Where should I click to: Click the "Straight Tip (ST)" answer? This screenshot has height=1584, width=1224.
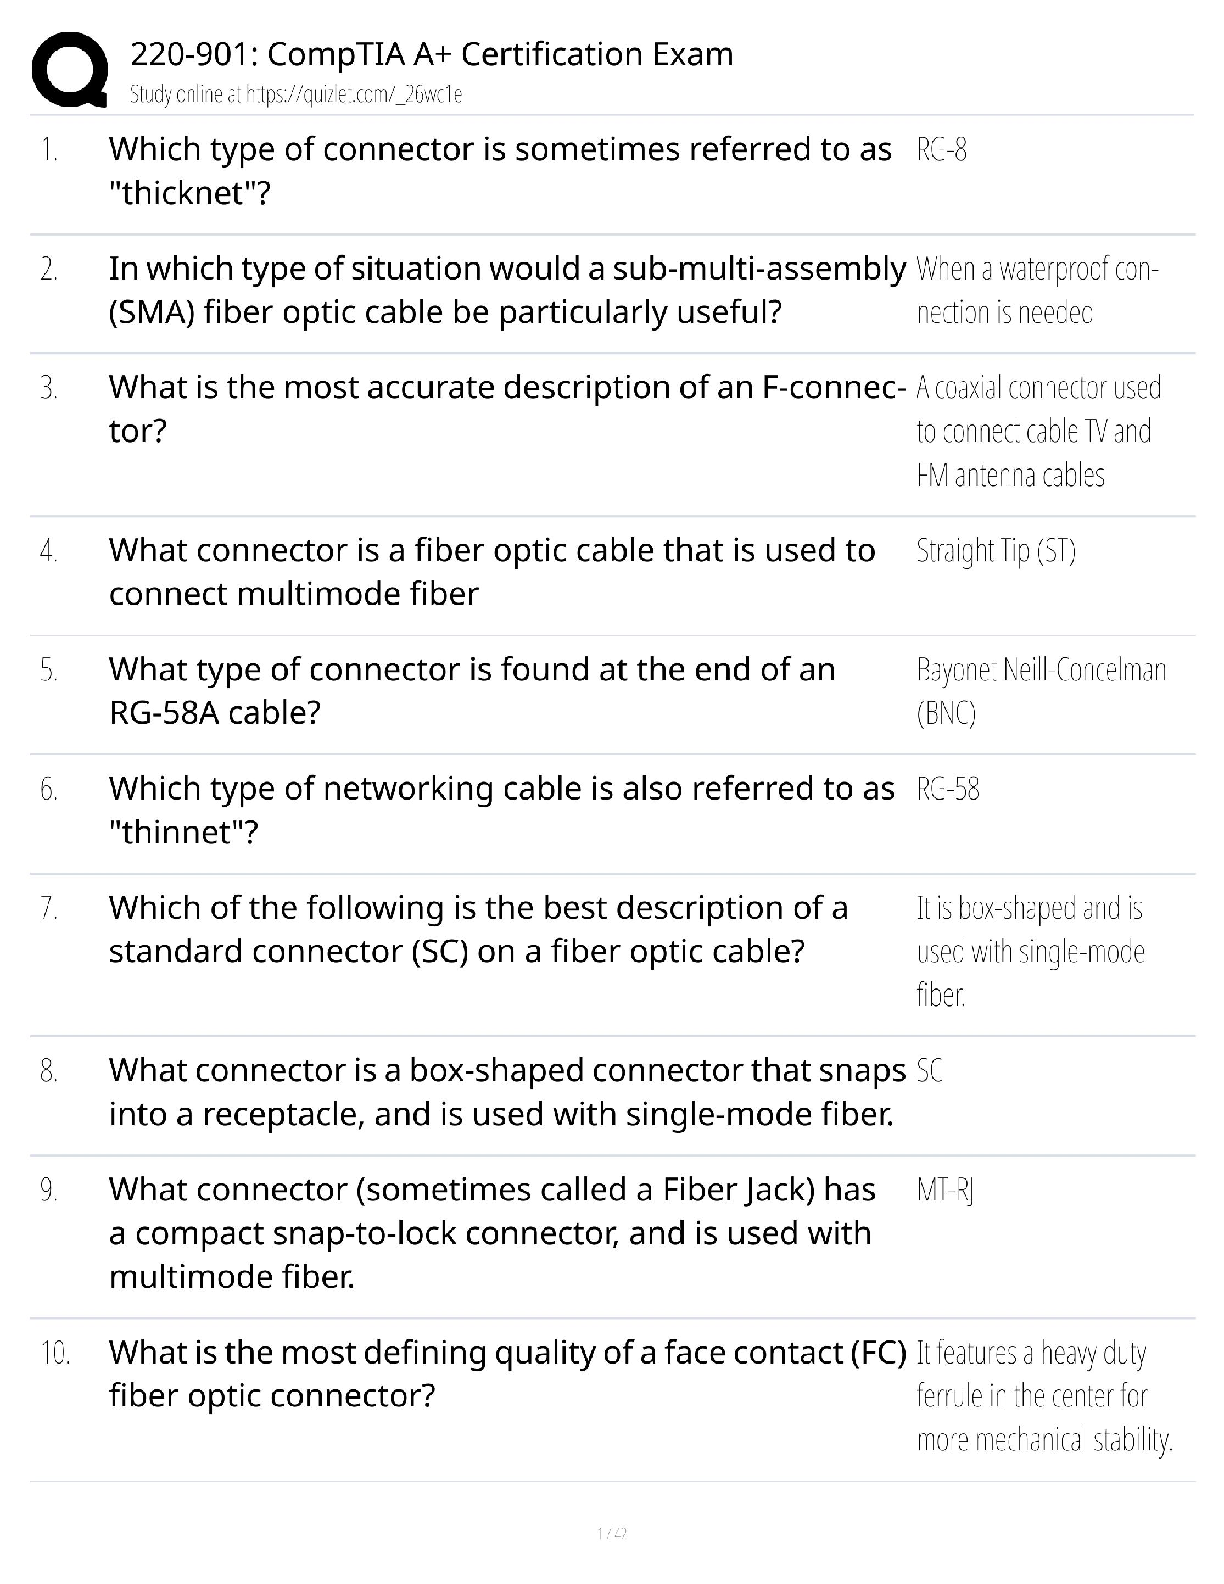pyautogui.click(x=995, y=551)
